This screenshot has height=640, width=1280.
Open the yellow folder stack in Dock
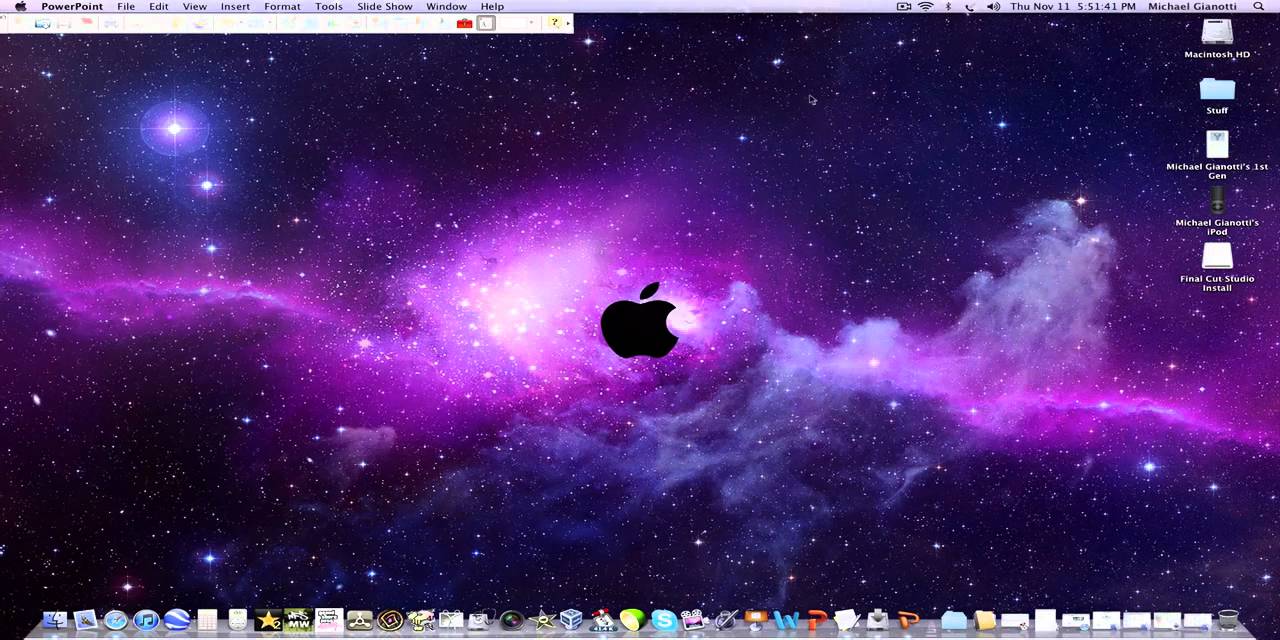coord(985,621)
